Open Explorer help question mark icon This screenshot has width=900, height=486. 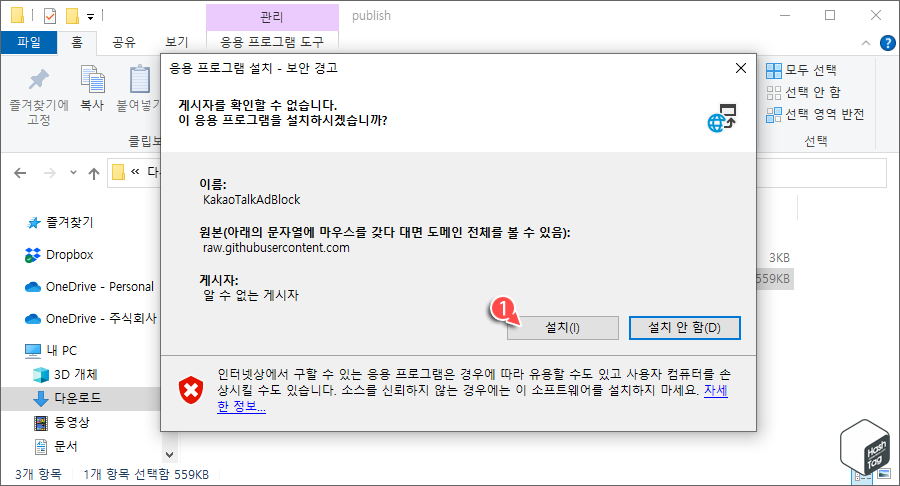tap(887, 43)
